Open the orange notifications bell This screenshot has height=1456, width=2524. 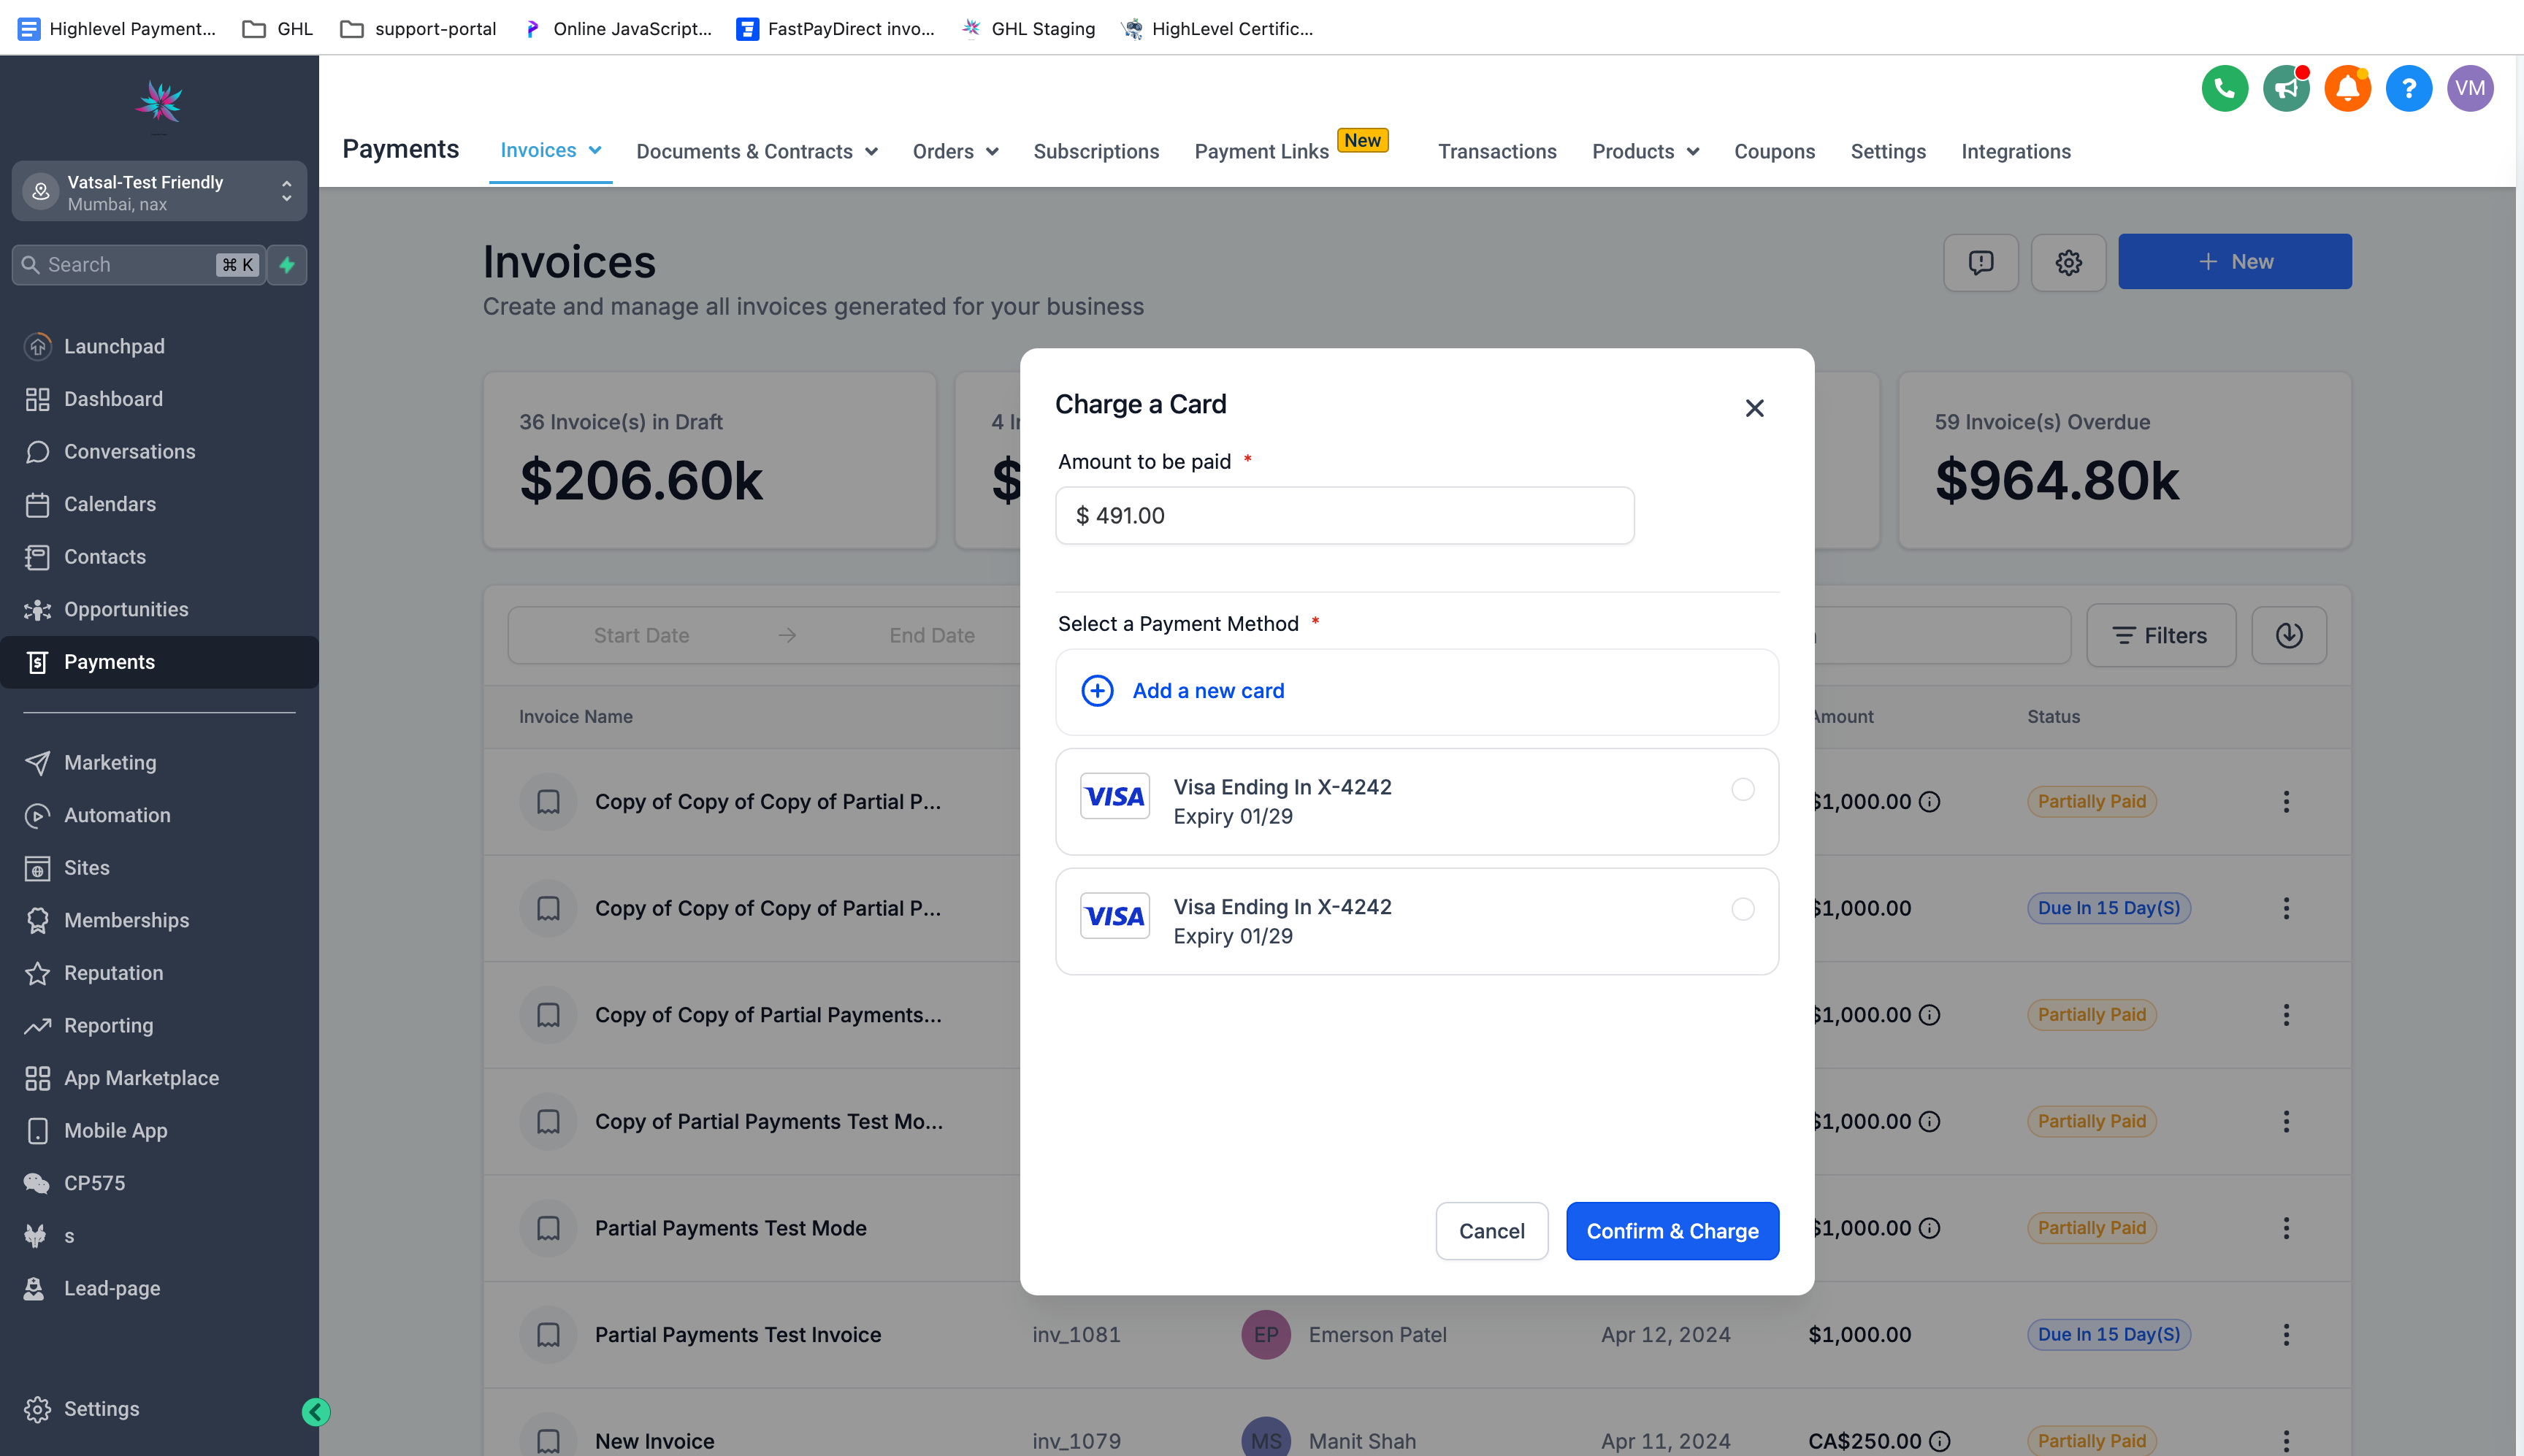coord(2347,89)
